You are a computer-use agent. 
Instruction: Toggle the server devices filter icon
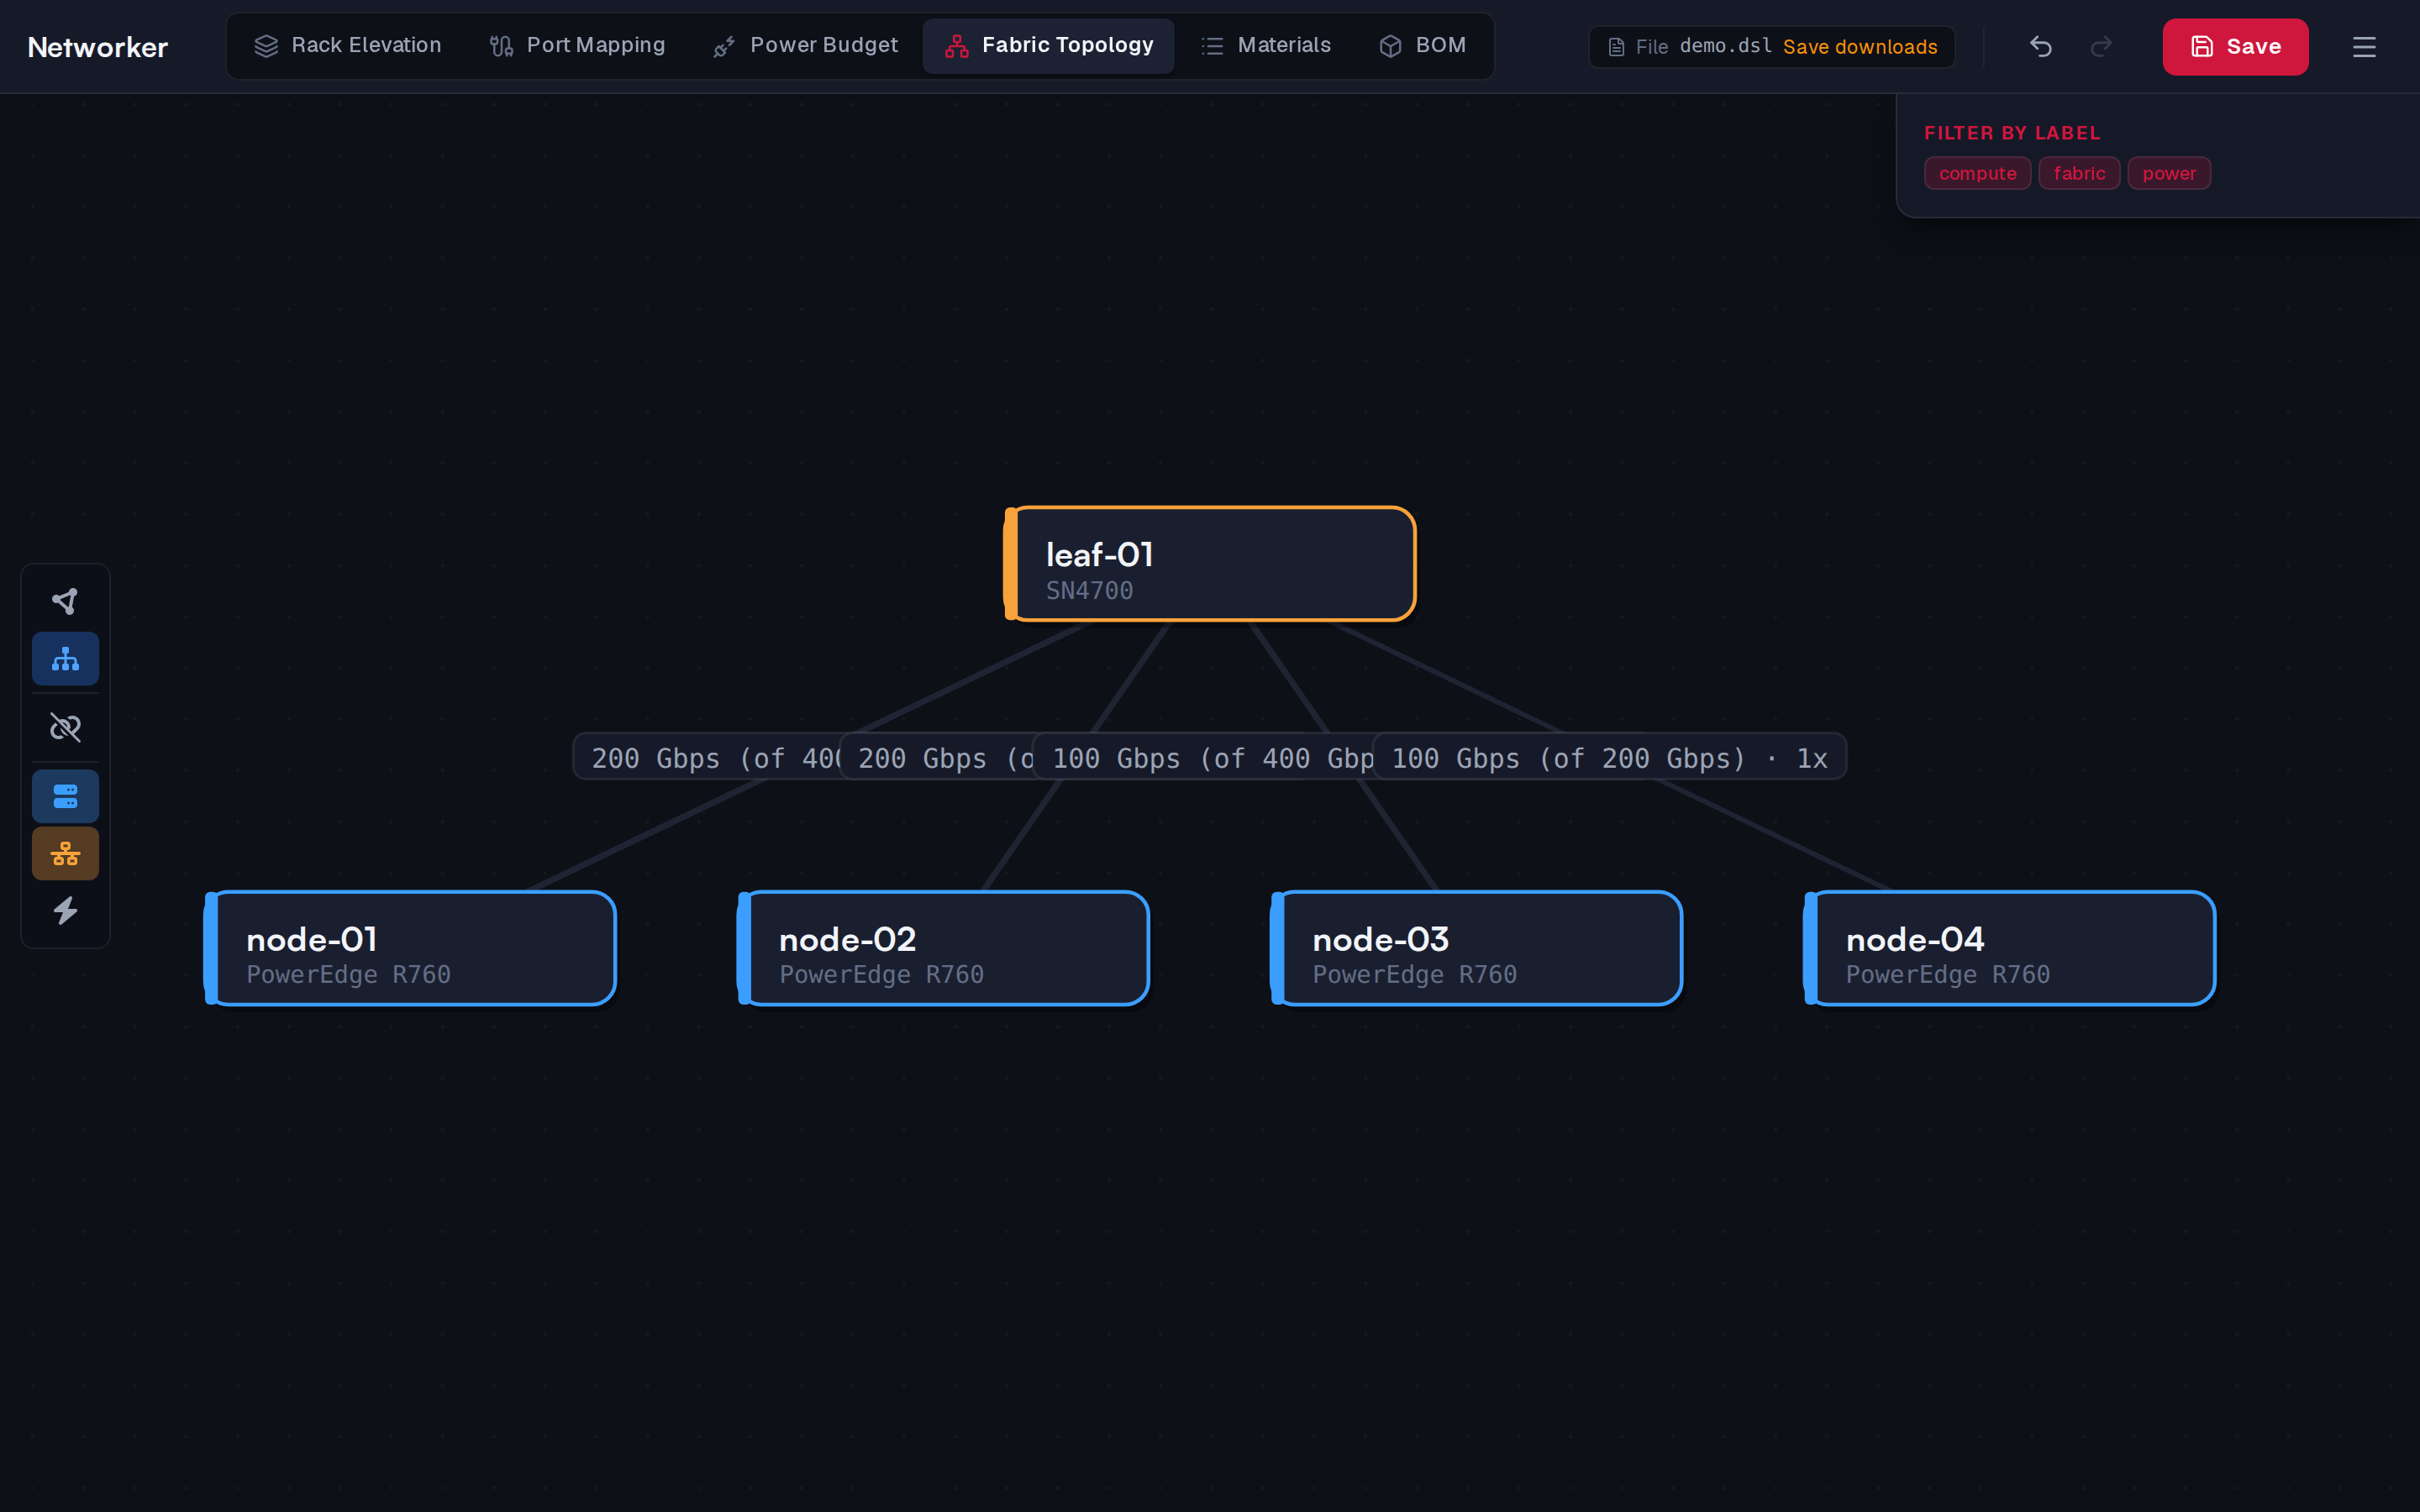click(x=65, y=796)
